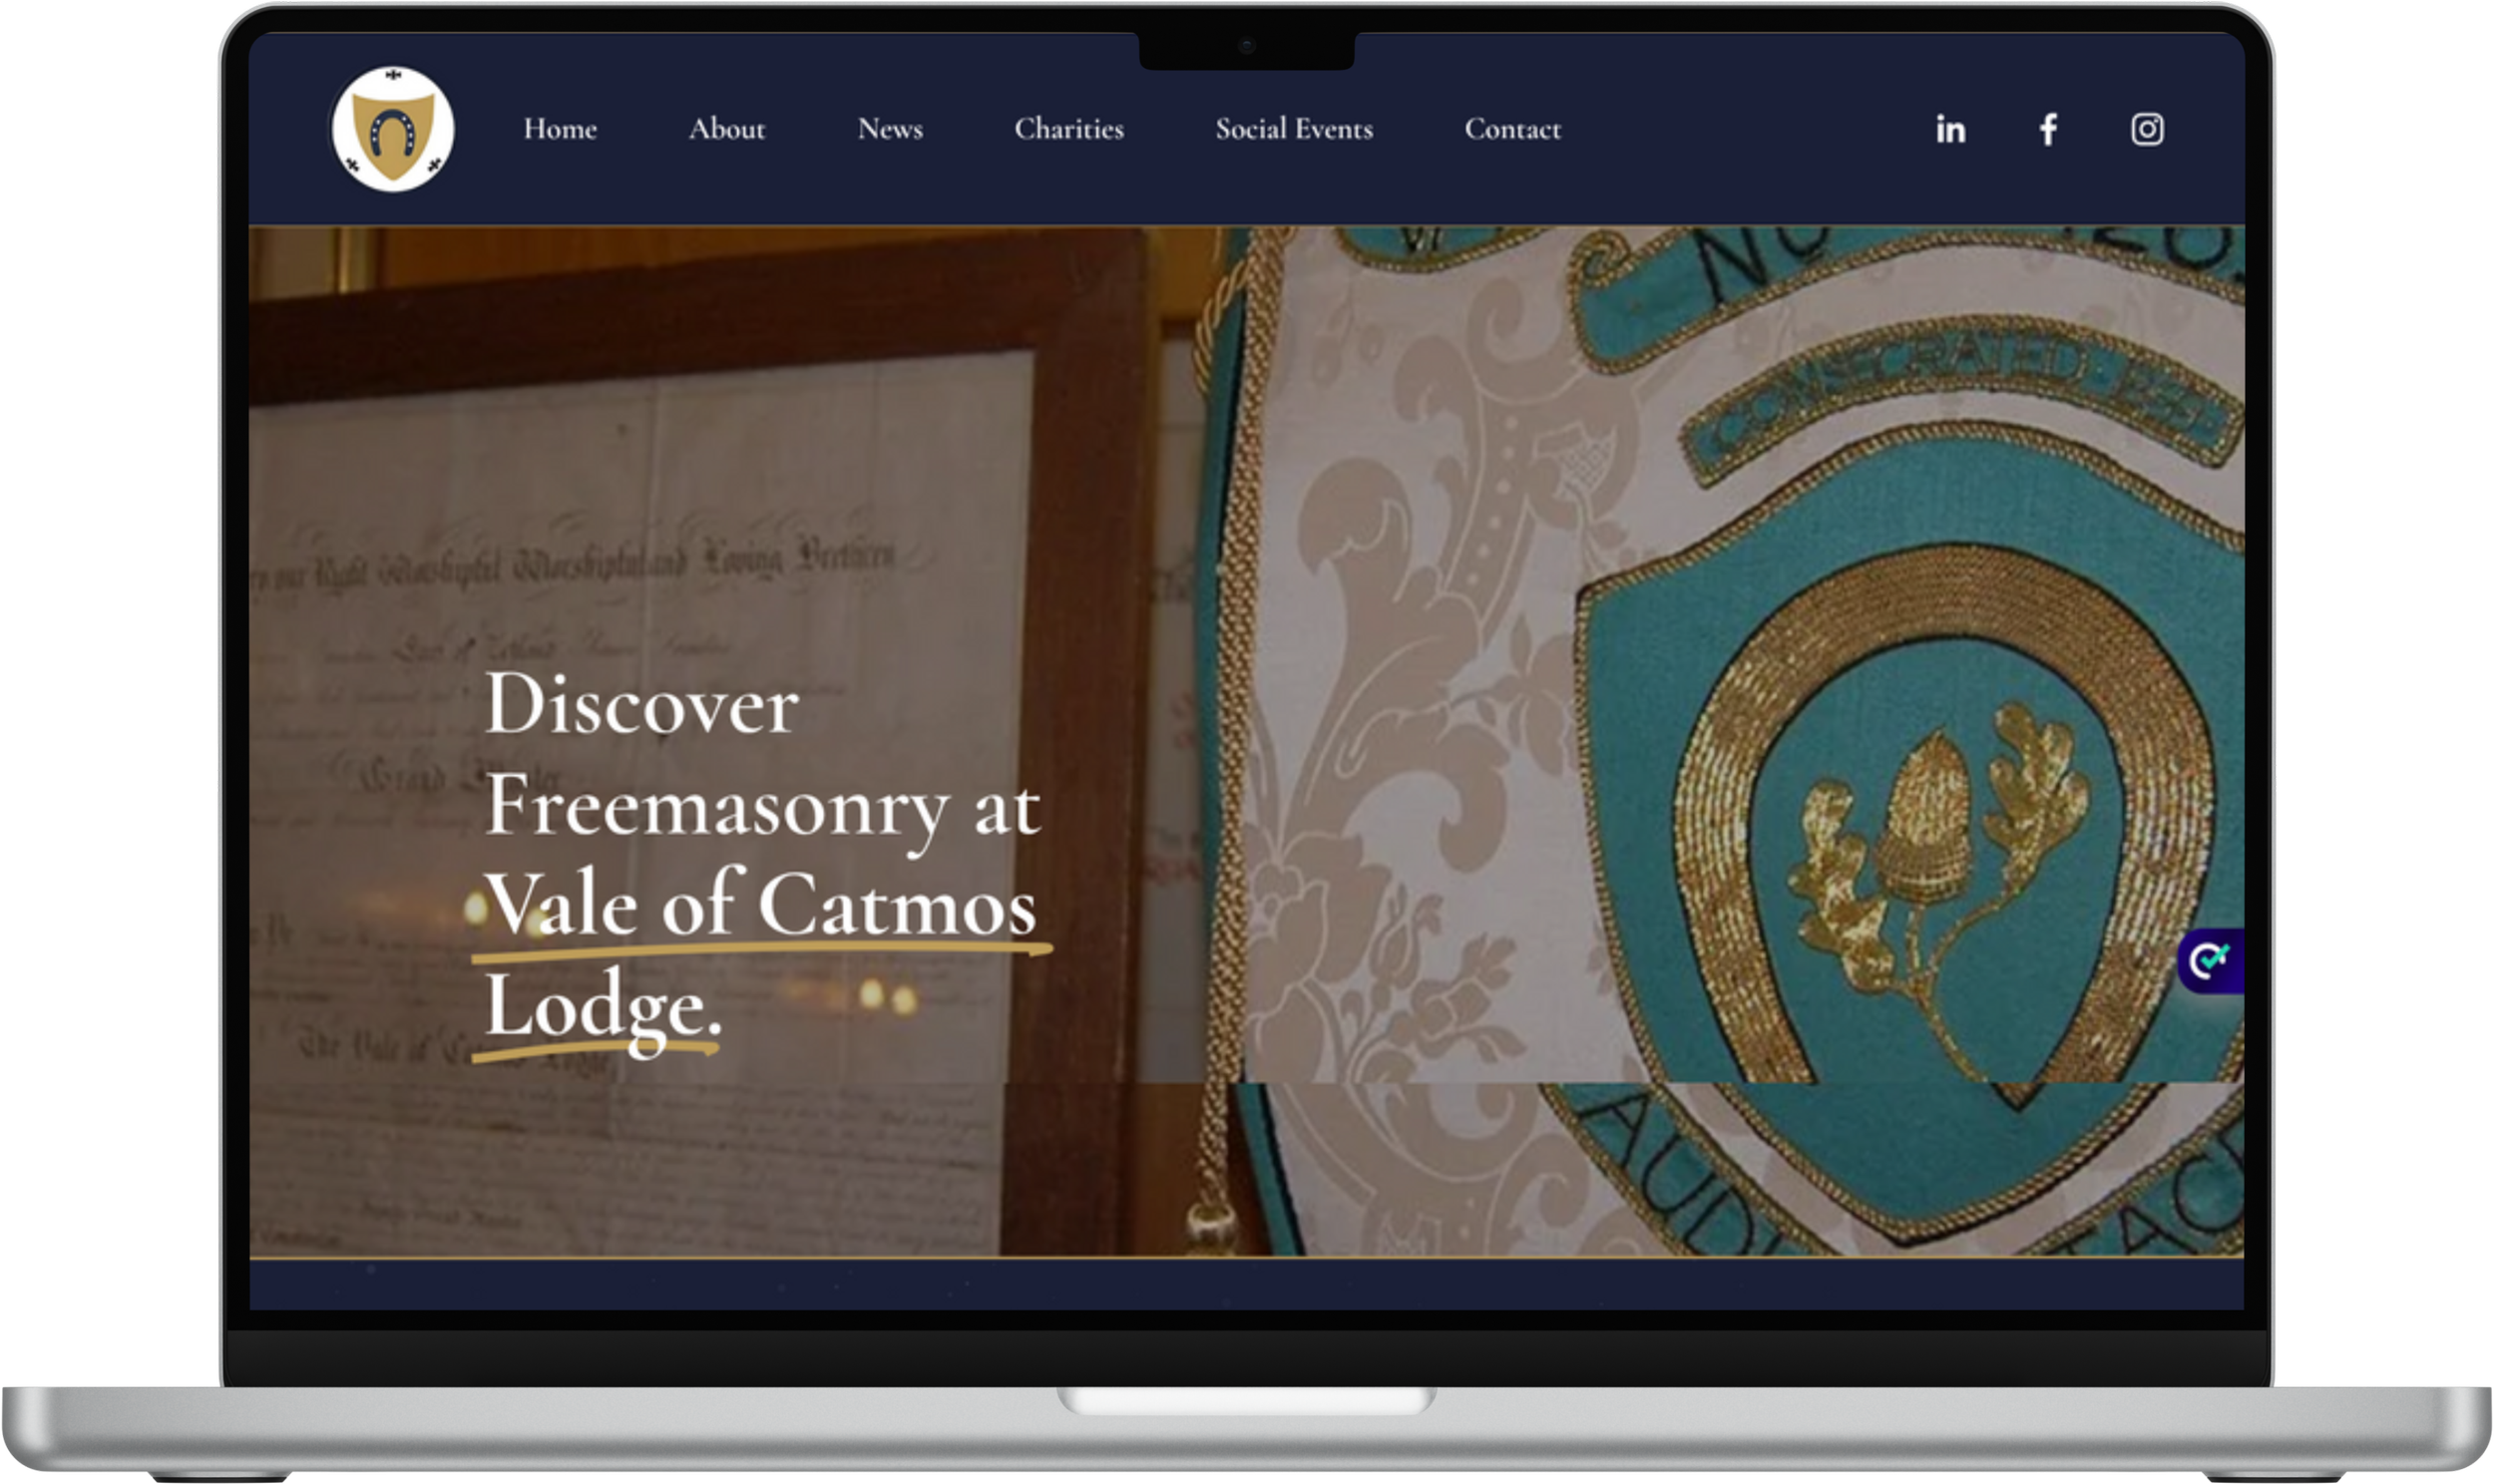Open the About page

coord(727,129)
